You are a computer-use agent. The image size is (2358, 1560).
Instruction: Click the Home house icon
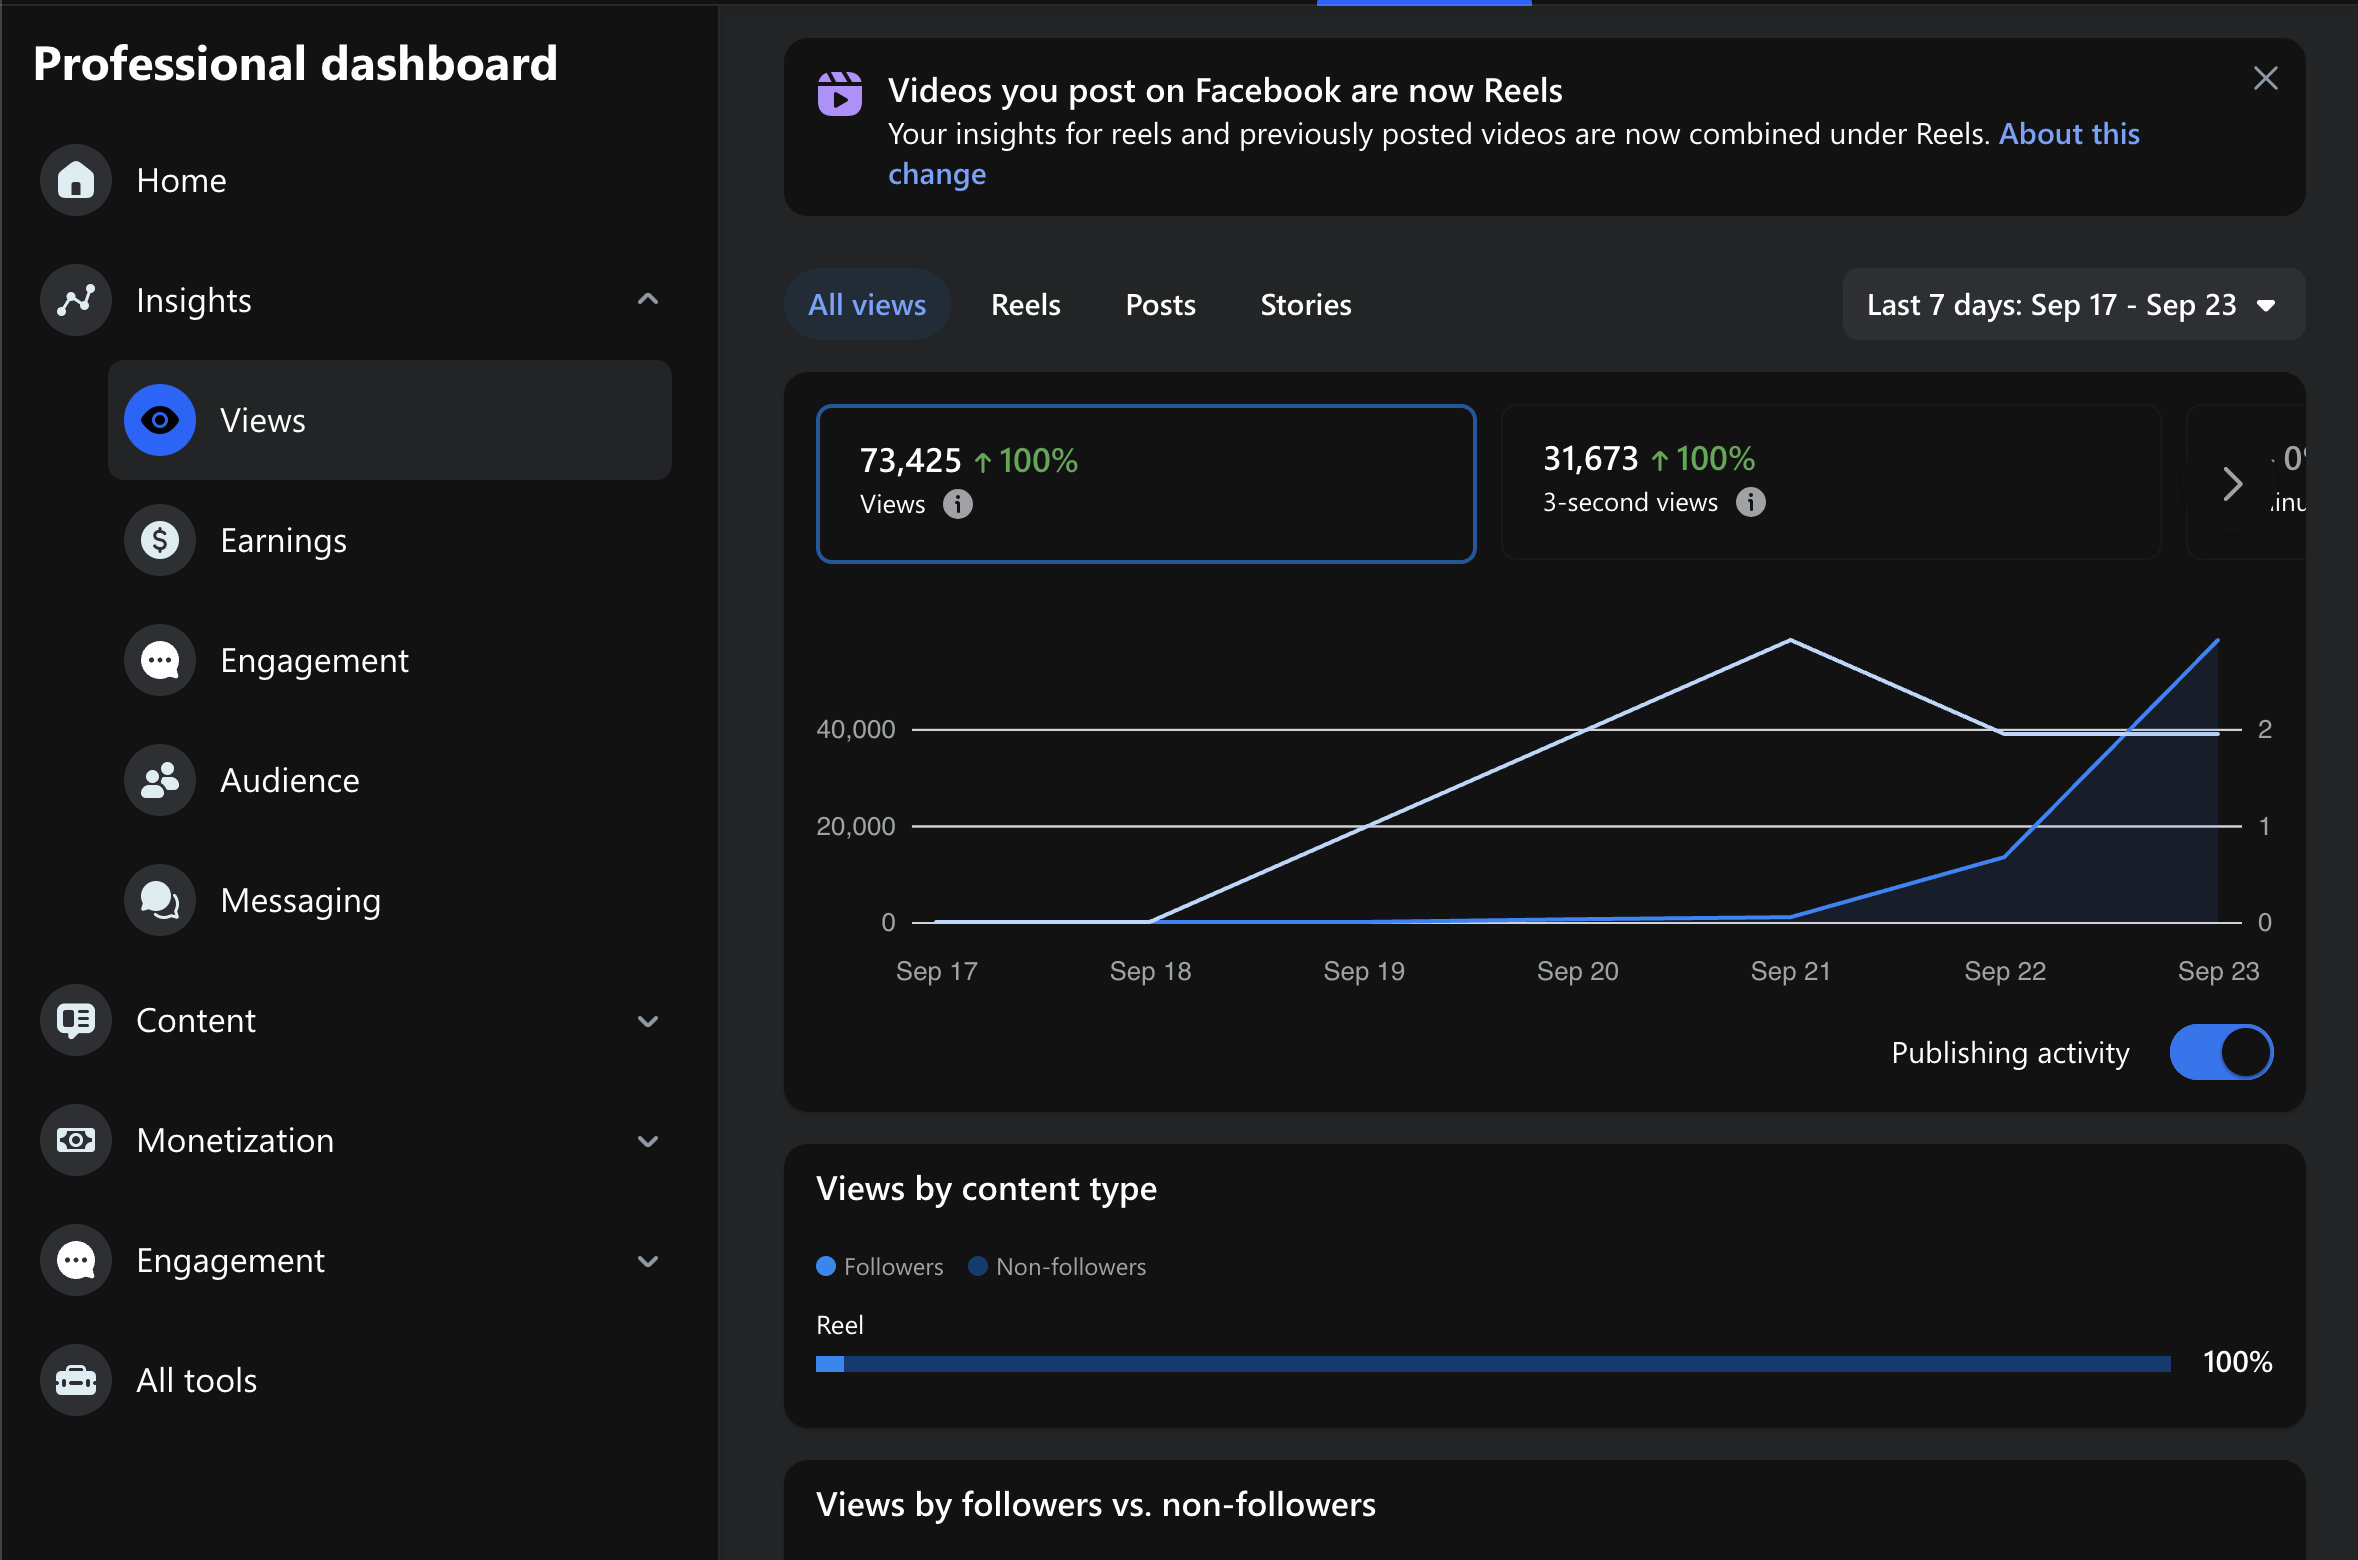pyautogui.click(x=76, y=180)
